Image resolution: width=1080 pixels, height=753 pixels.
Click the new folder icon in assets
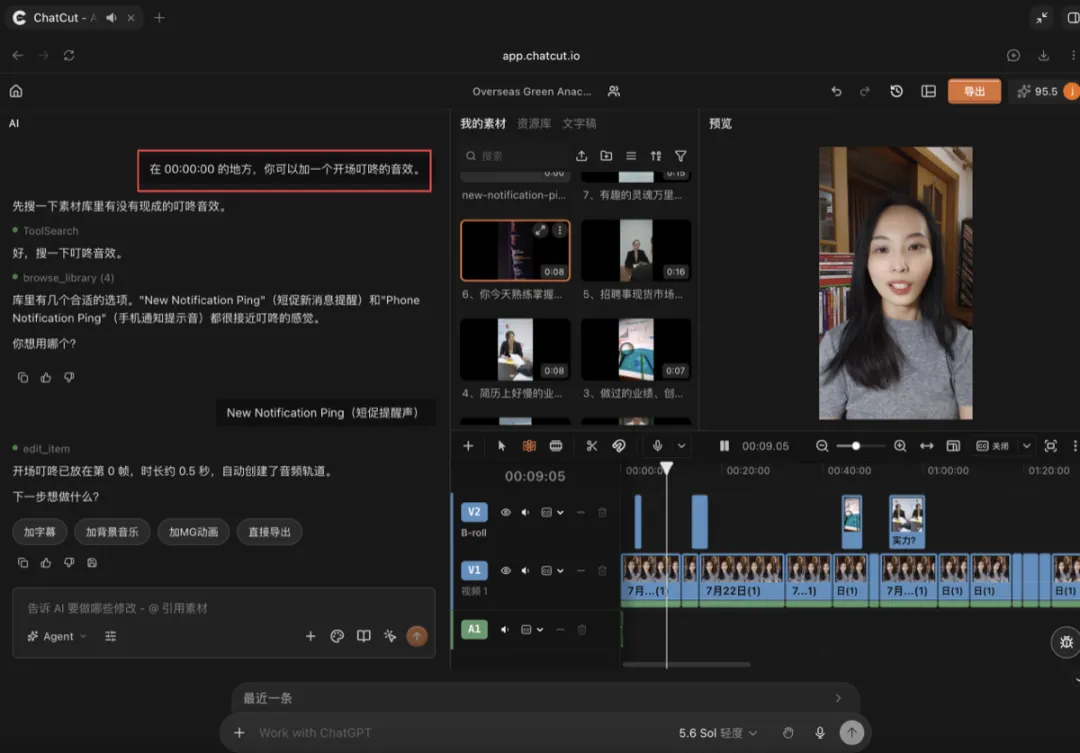tap(606, 156)
